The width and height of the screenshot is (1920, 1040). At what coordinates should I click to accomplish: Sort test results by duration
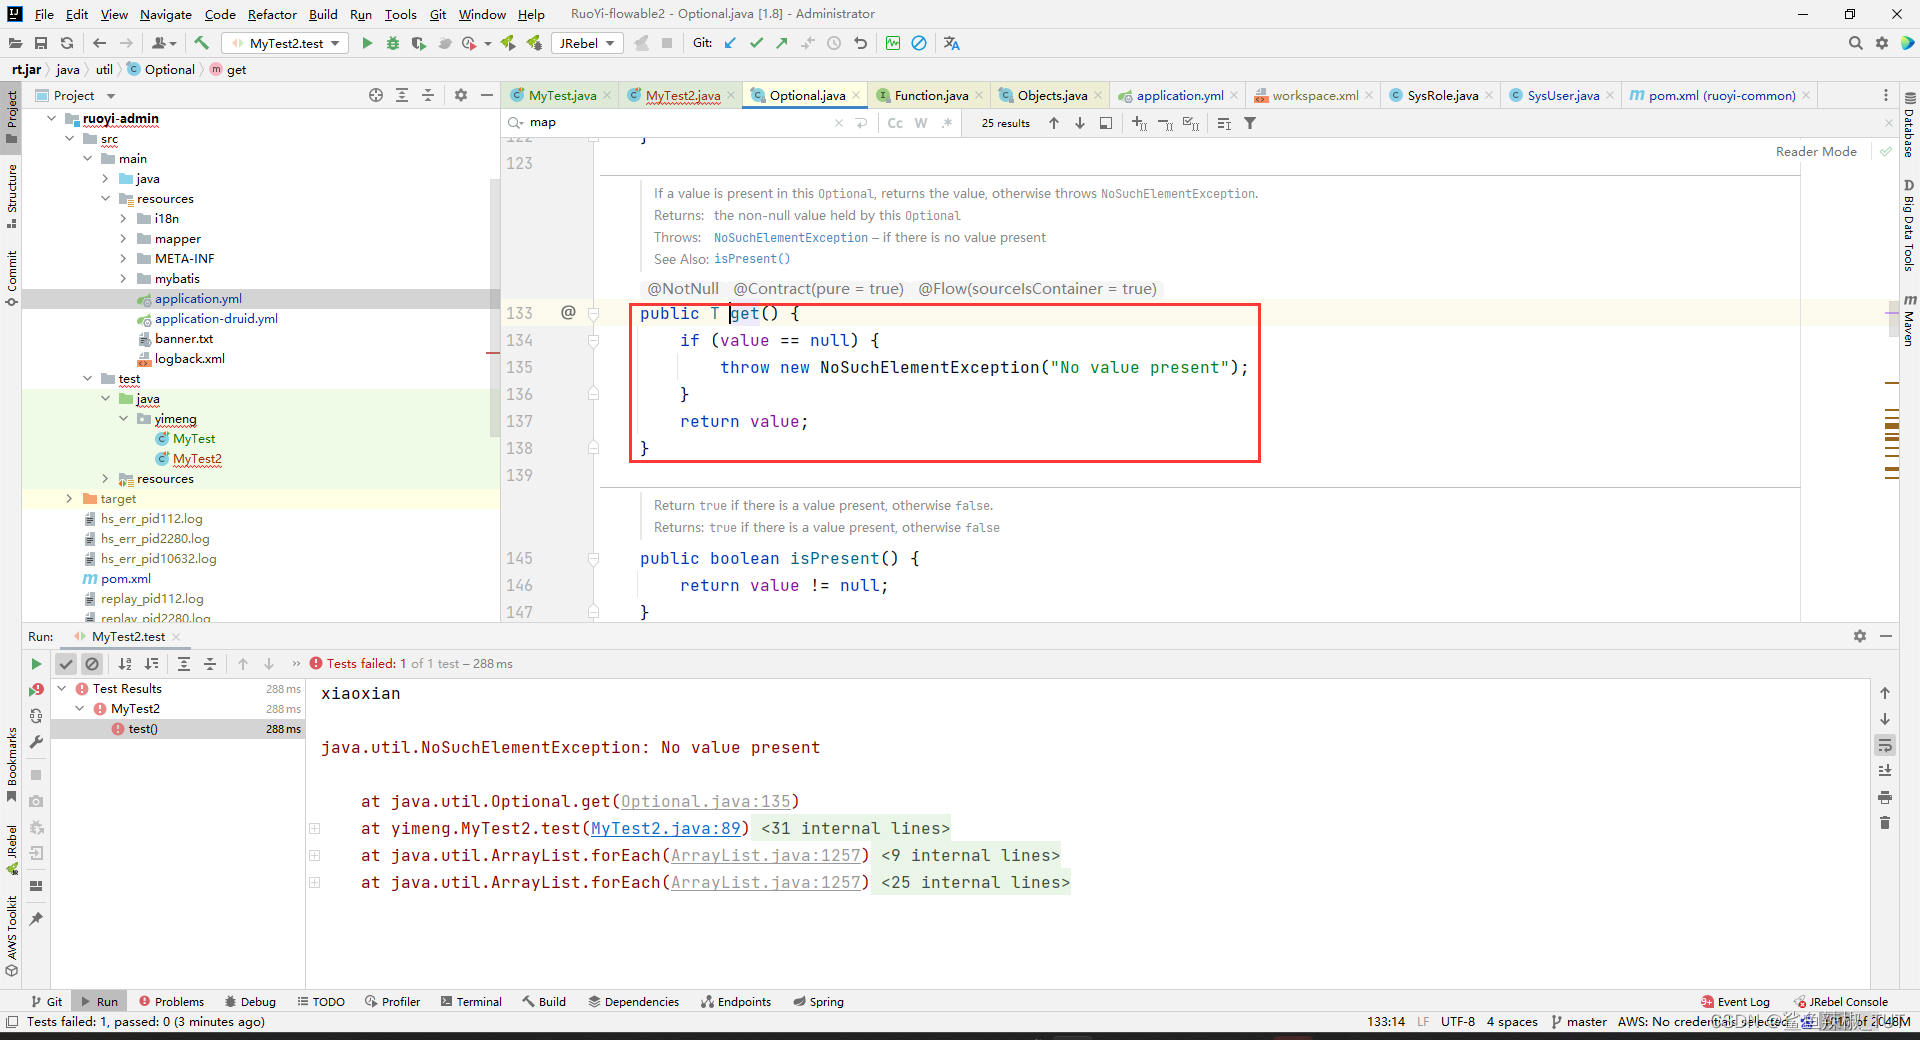pos(151,664)
